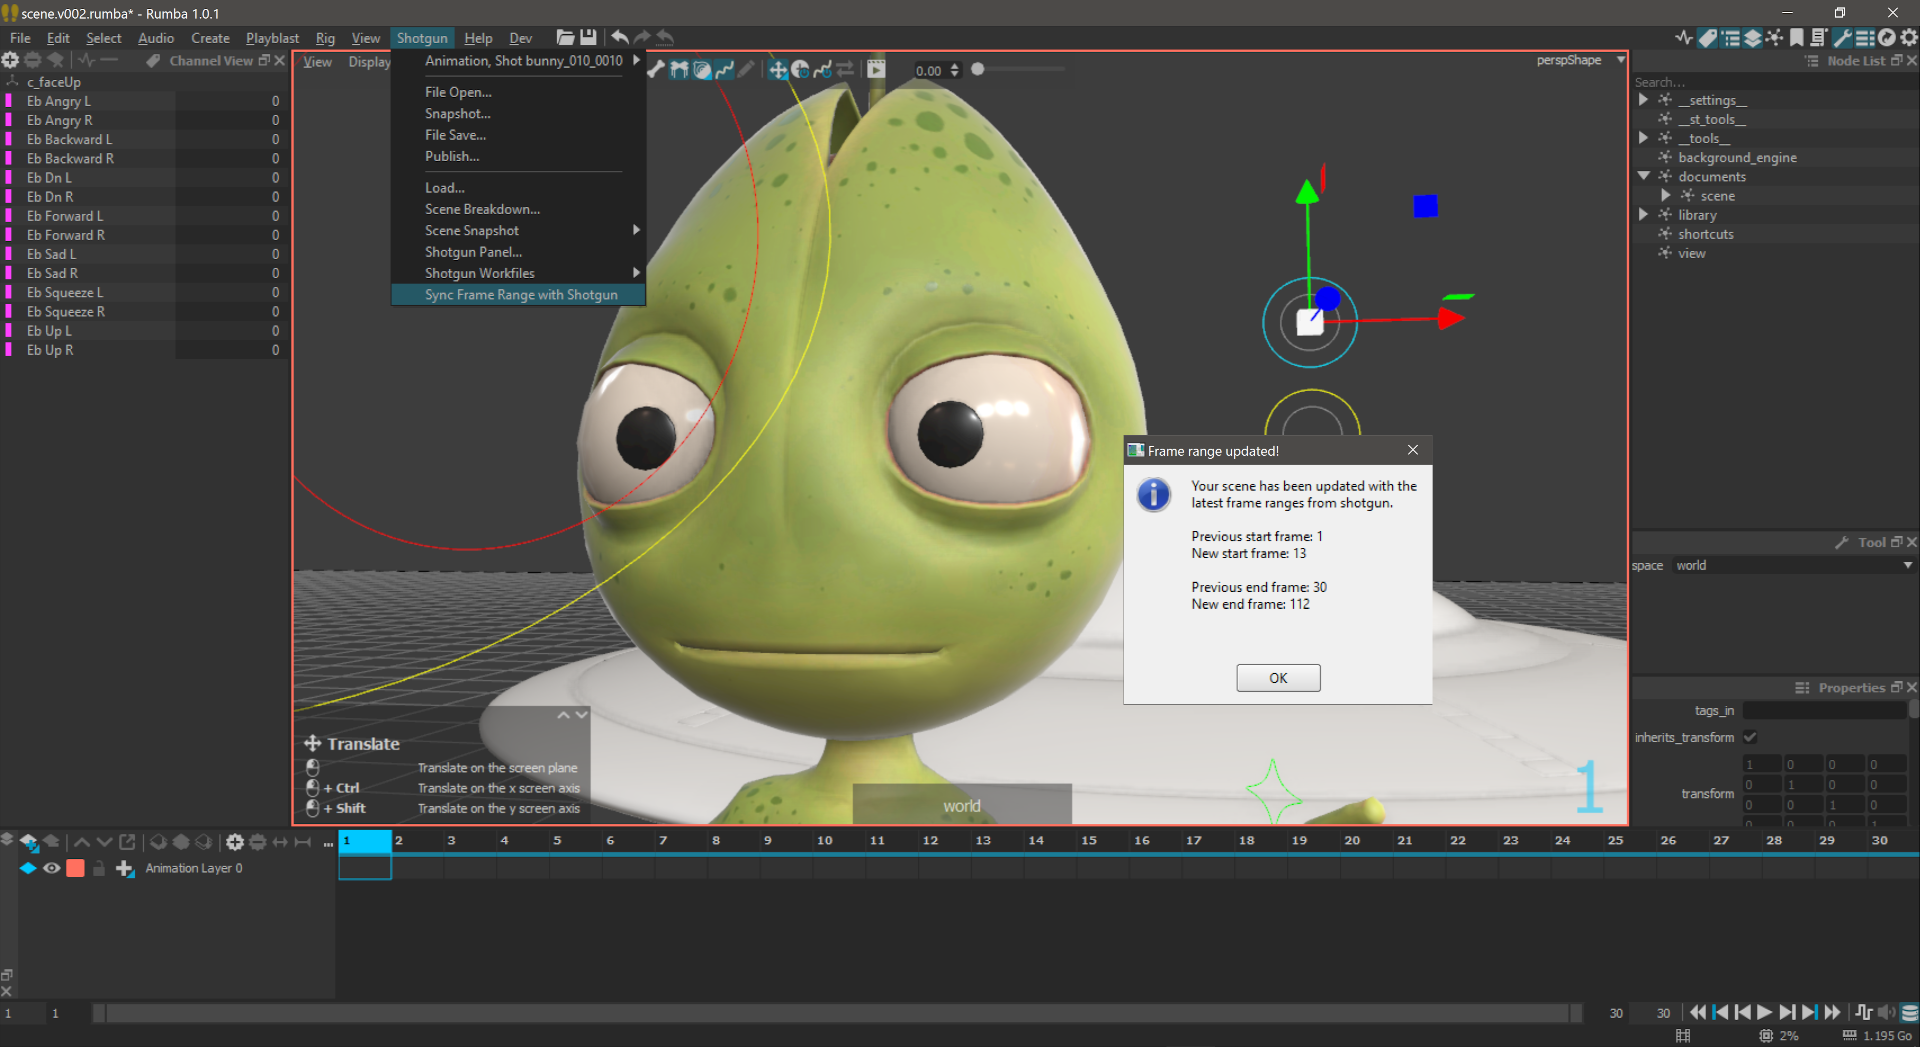Jump to the first frame button
The image size is (1920, 1047).
[1698, 1013]
